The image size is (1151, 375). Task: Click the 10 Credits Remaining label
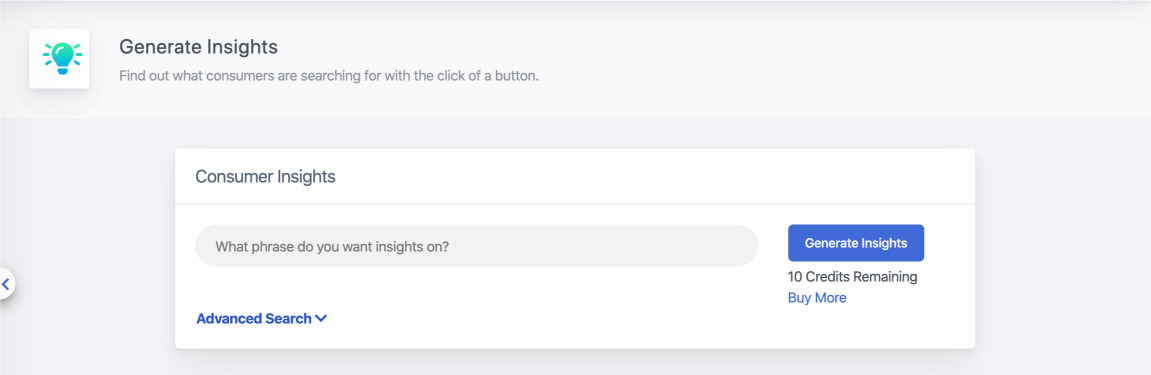tap(852, 277)
